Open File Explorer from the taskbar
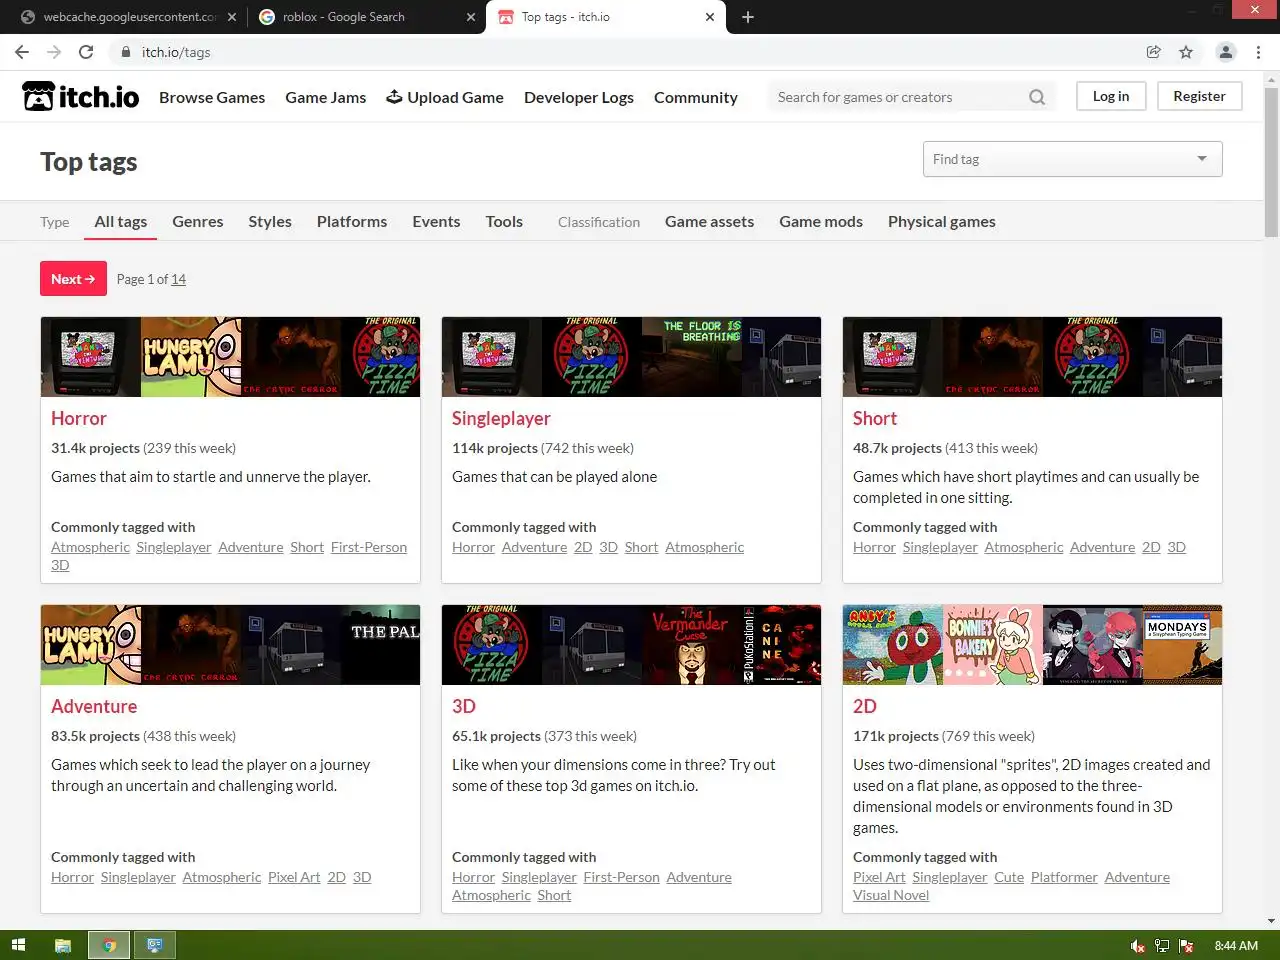This screenshot has height=960, width=1280. (x=62, y=945)
